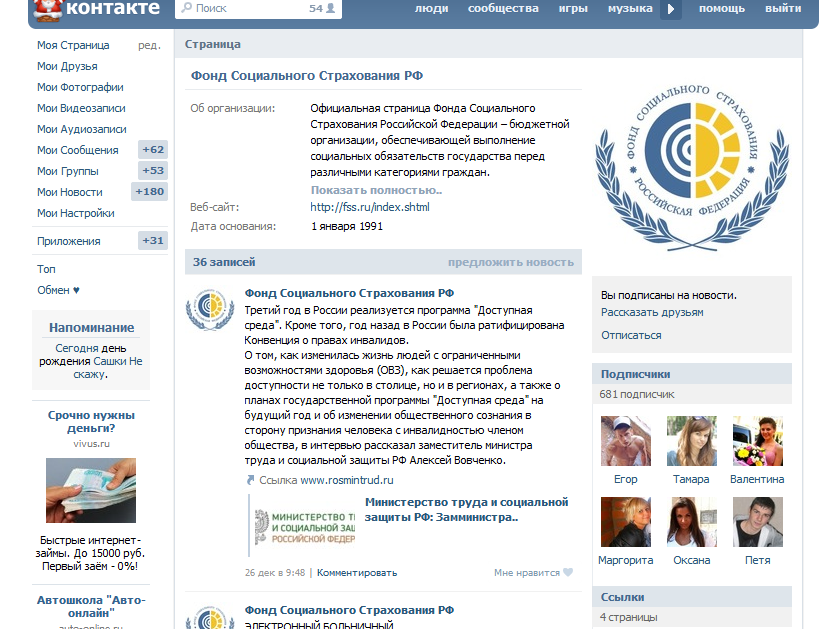Open the www.rosmintrud.ru link
The width and height of the screenshot is (838, 629).
tap(347, 480)
